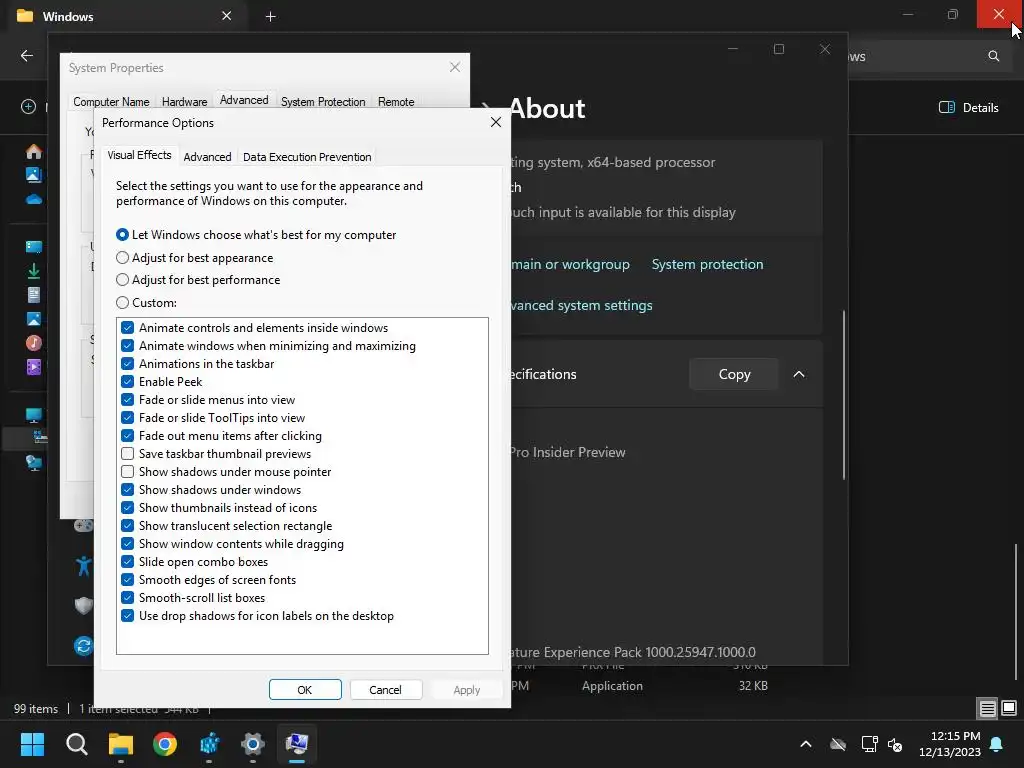Screen dimensions: 1024x768
Task: Open Gallery icon in Explorer sidebar
Action: [33, 175]
